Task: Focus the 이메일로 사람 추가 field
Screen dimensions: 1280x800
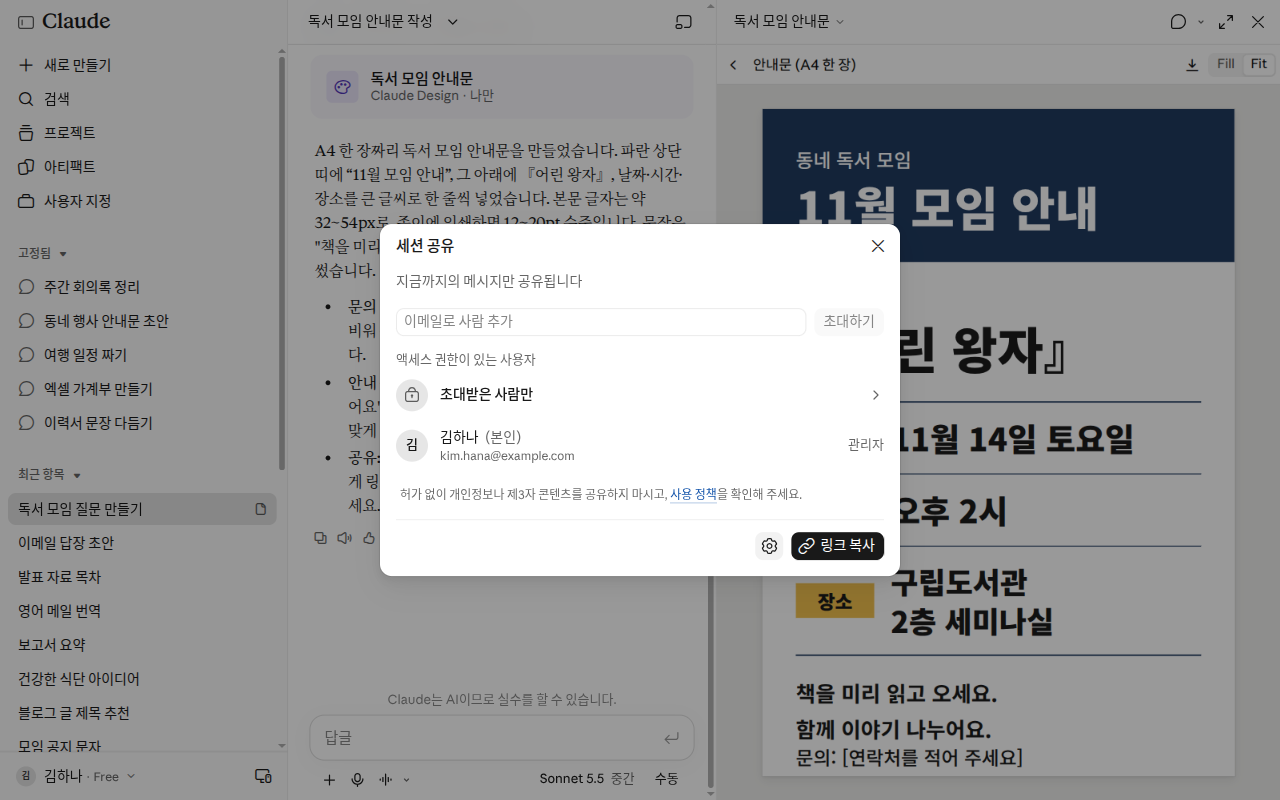Action: tap(601, 321)
